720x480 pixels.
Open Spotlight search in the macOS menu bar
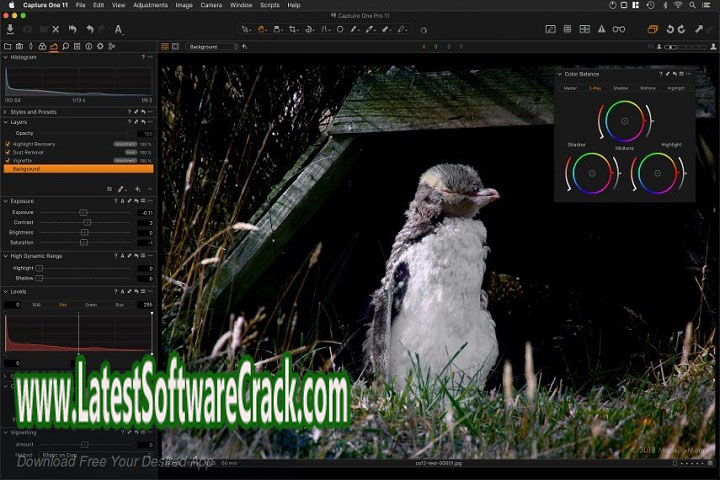(x=692, y=5)
